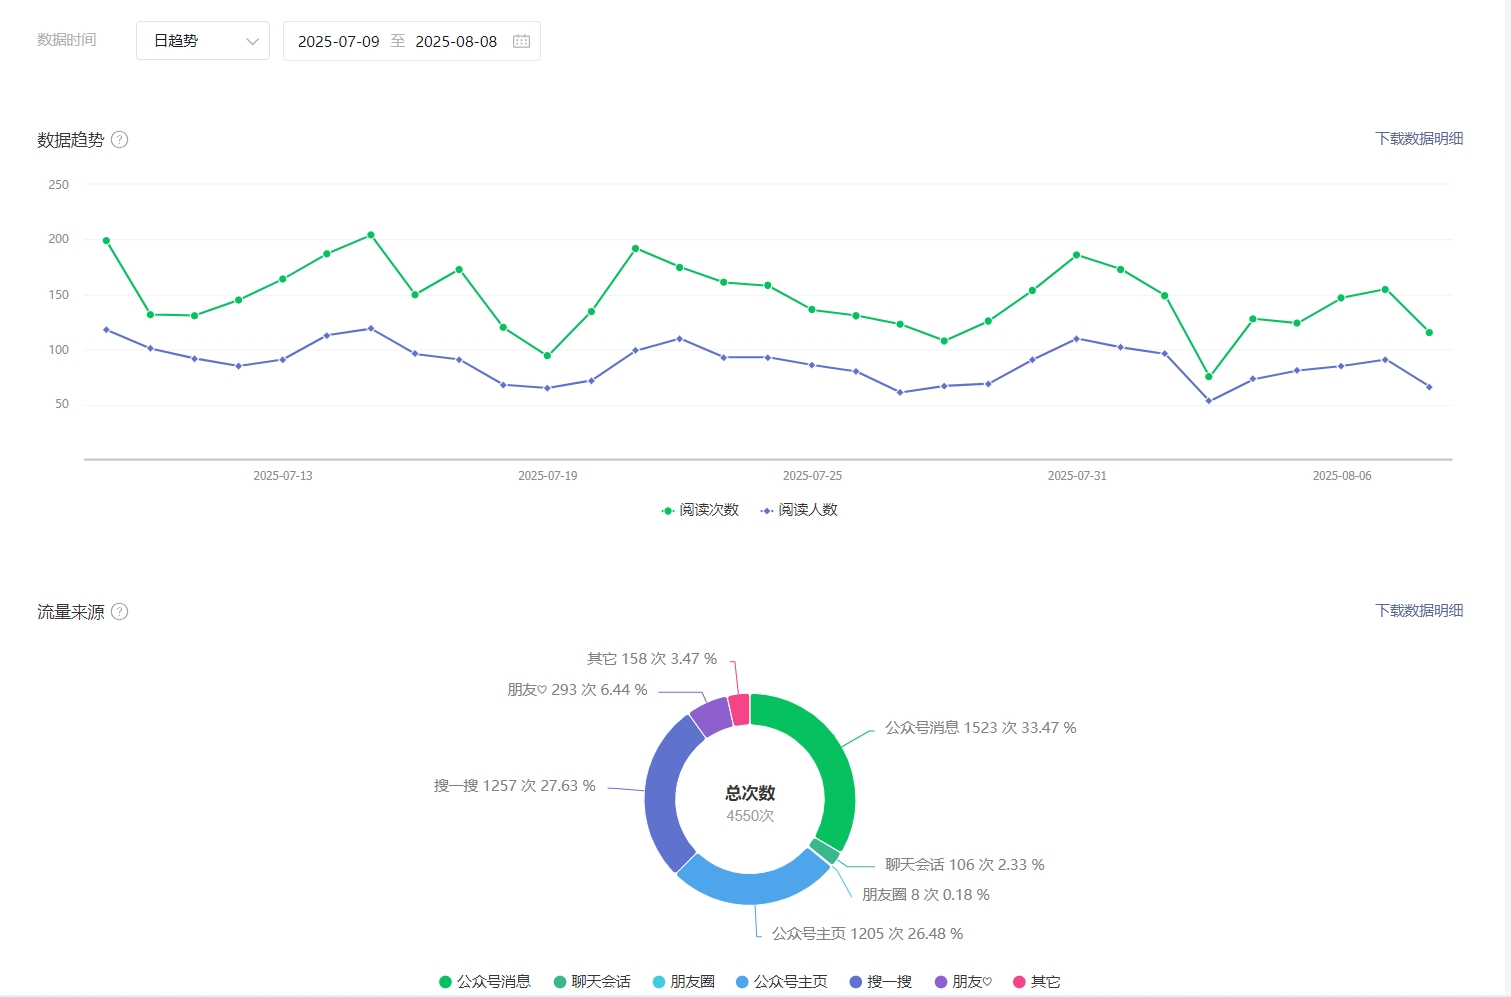Viewport: 1511px width, 997px height.
Task: Download data details for 流量来源 chart
Action: (1419, 611)
